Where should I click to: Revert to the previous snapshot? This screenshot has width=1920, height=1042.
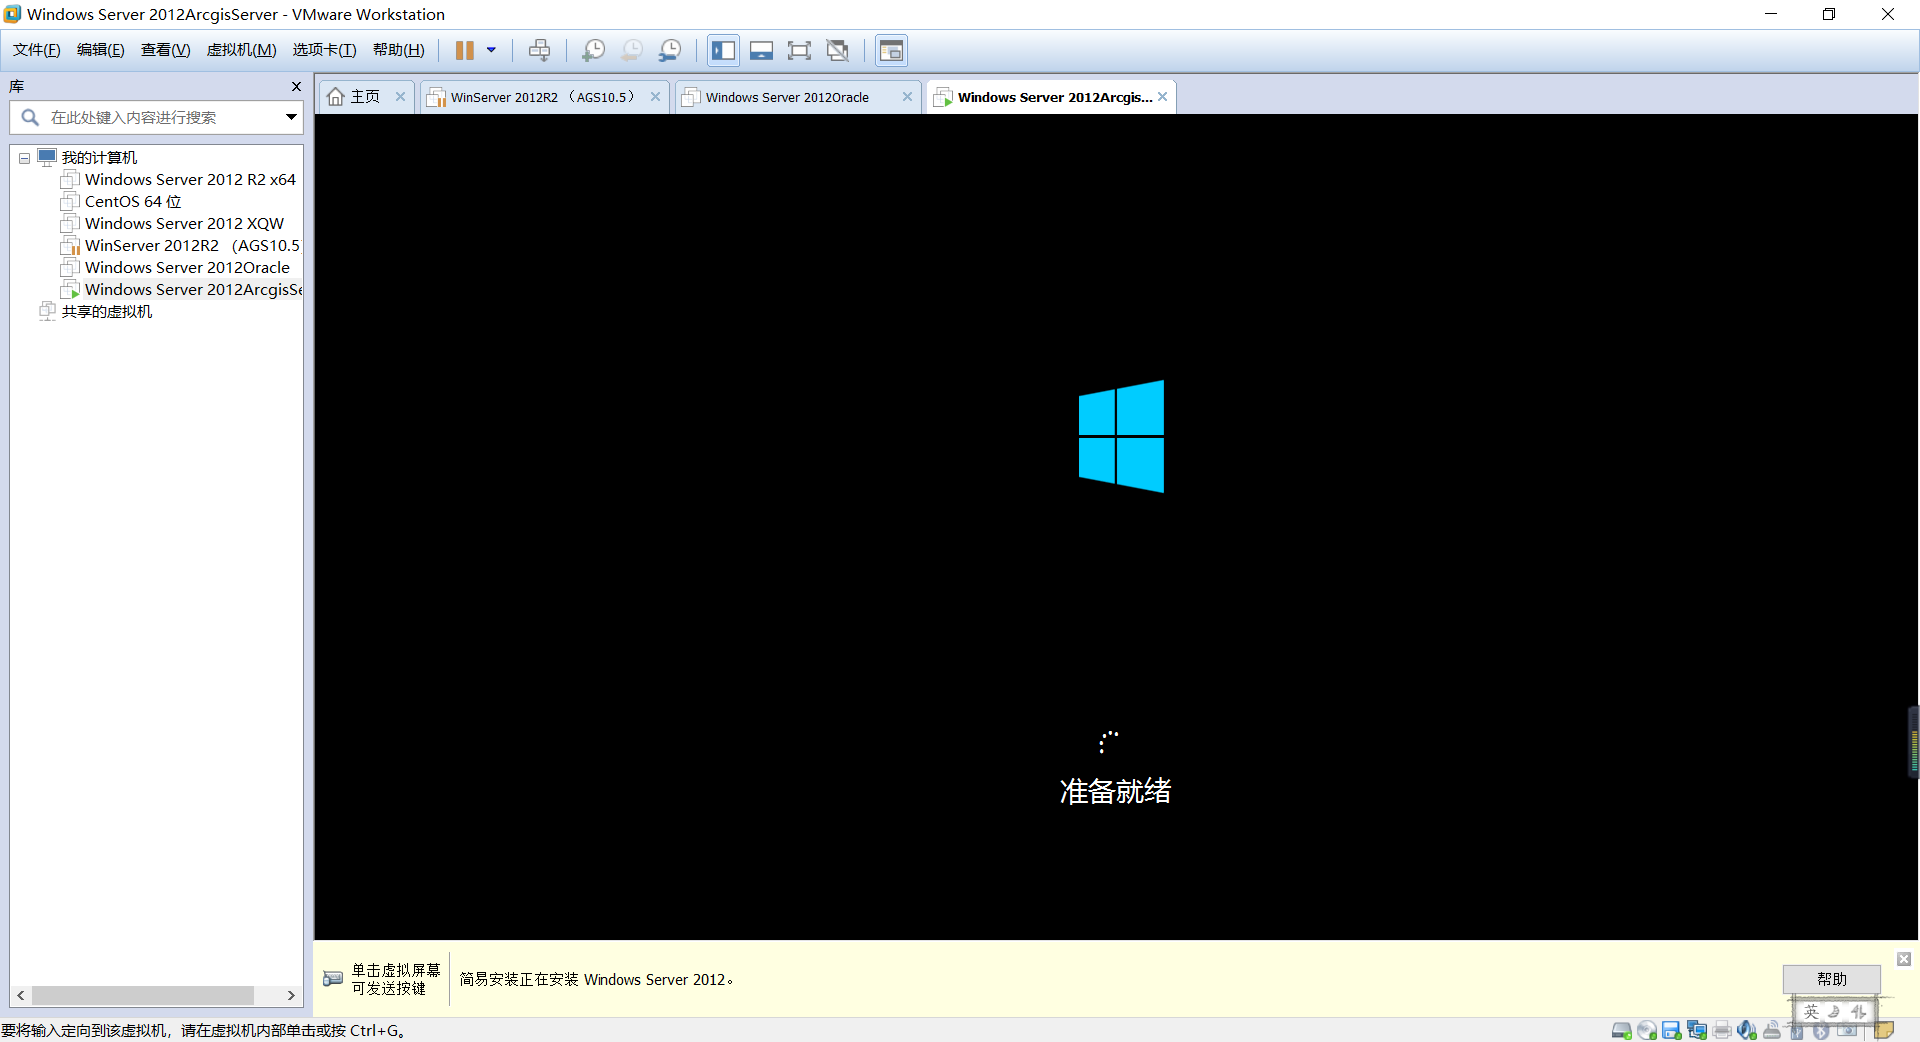coord(632,50)
